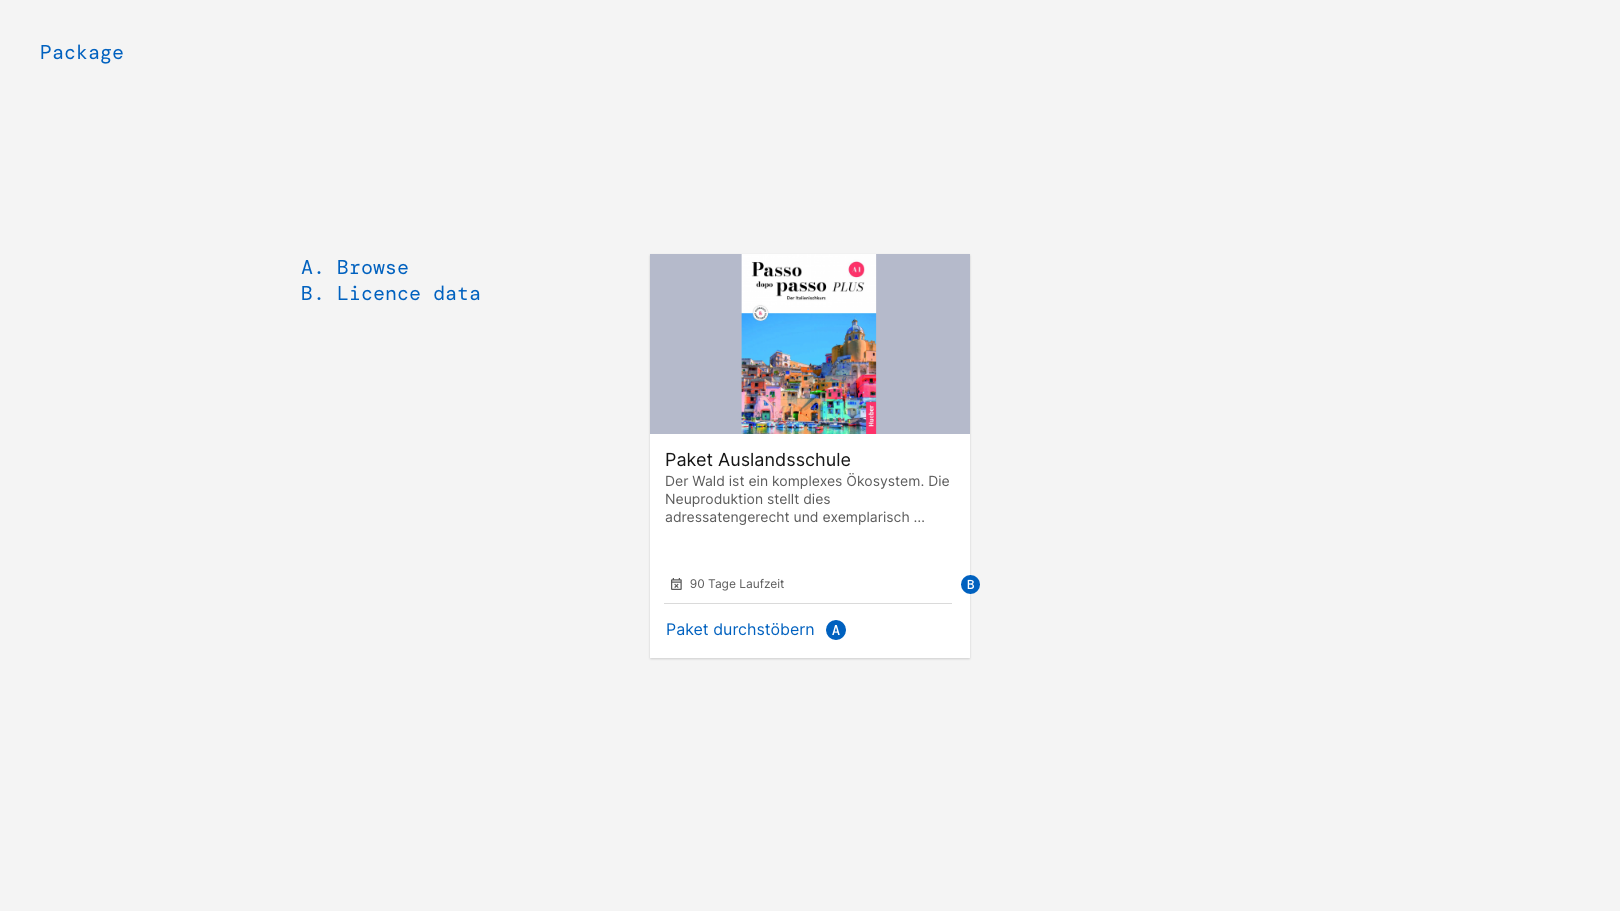Open the Paket durchstöbern link

[740, 630]
